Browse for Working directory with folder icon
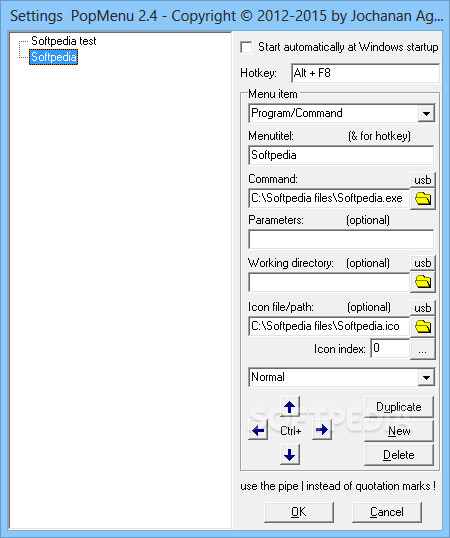Screen dimensions: 450x538 click(x=423, y=282)
